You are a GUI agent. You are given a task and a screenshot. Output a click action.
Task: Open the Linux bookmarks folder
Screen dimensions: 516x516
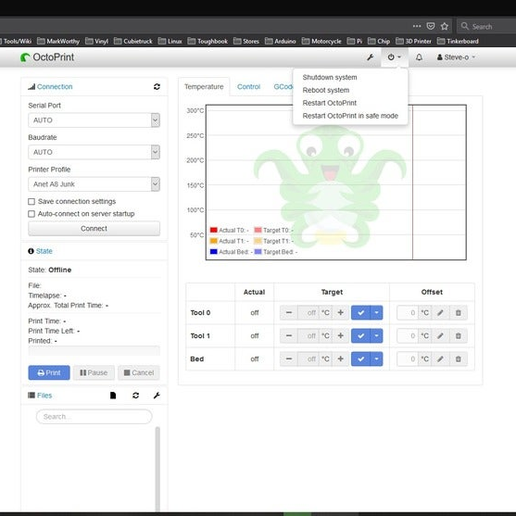(170, 41)
